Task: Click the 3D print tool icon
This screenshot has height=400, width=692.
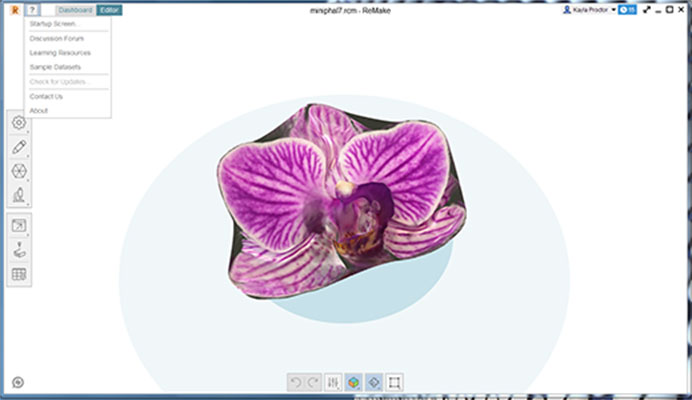Action: click(19, 250)
